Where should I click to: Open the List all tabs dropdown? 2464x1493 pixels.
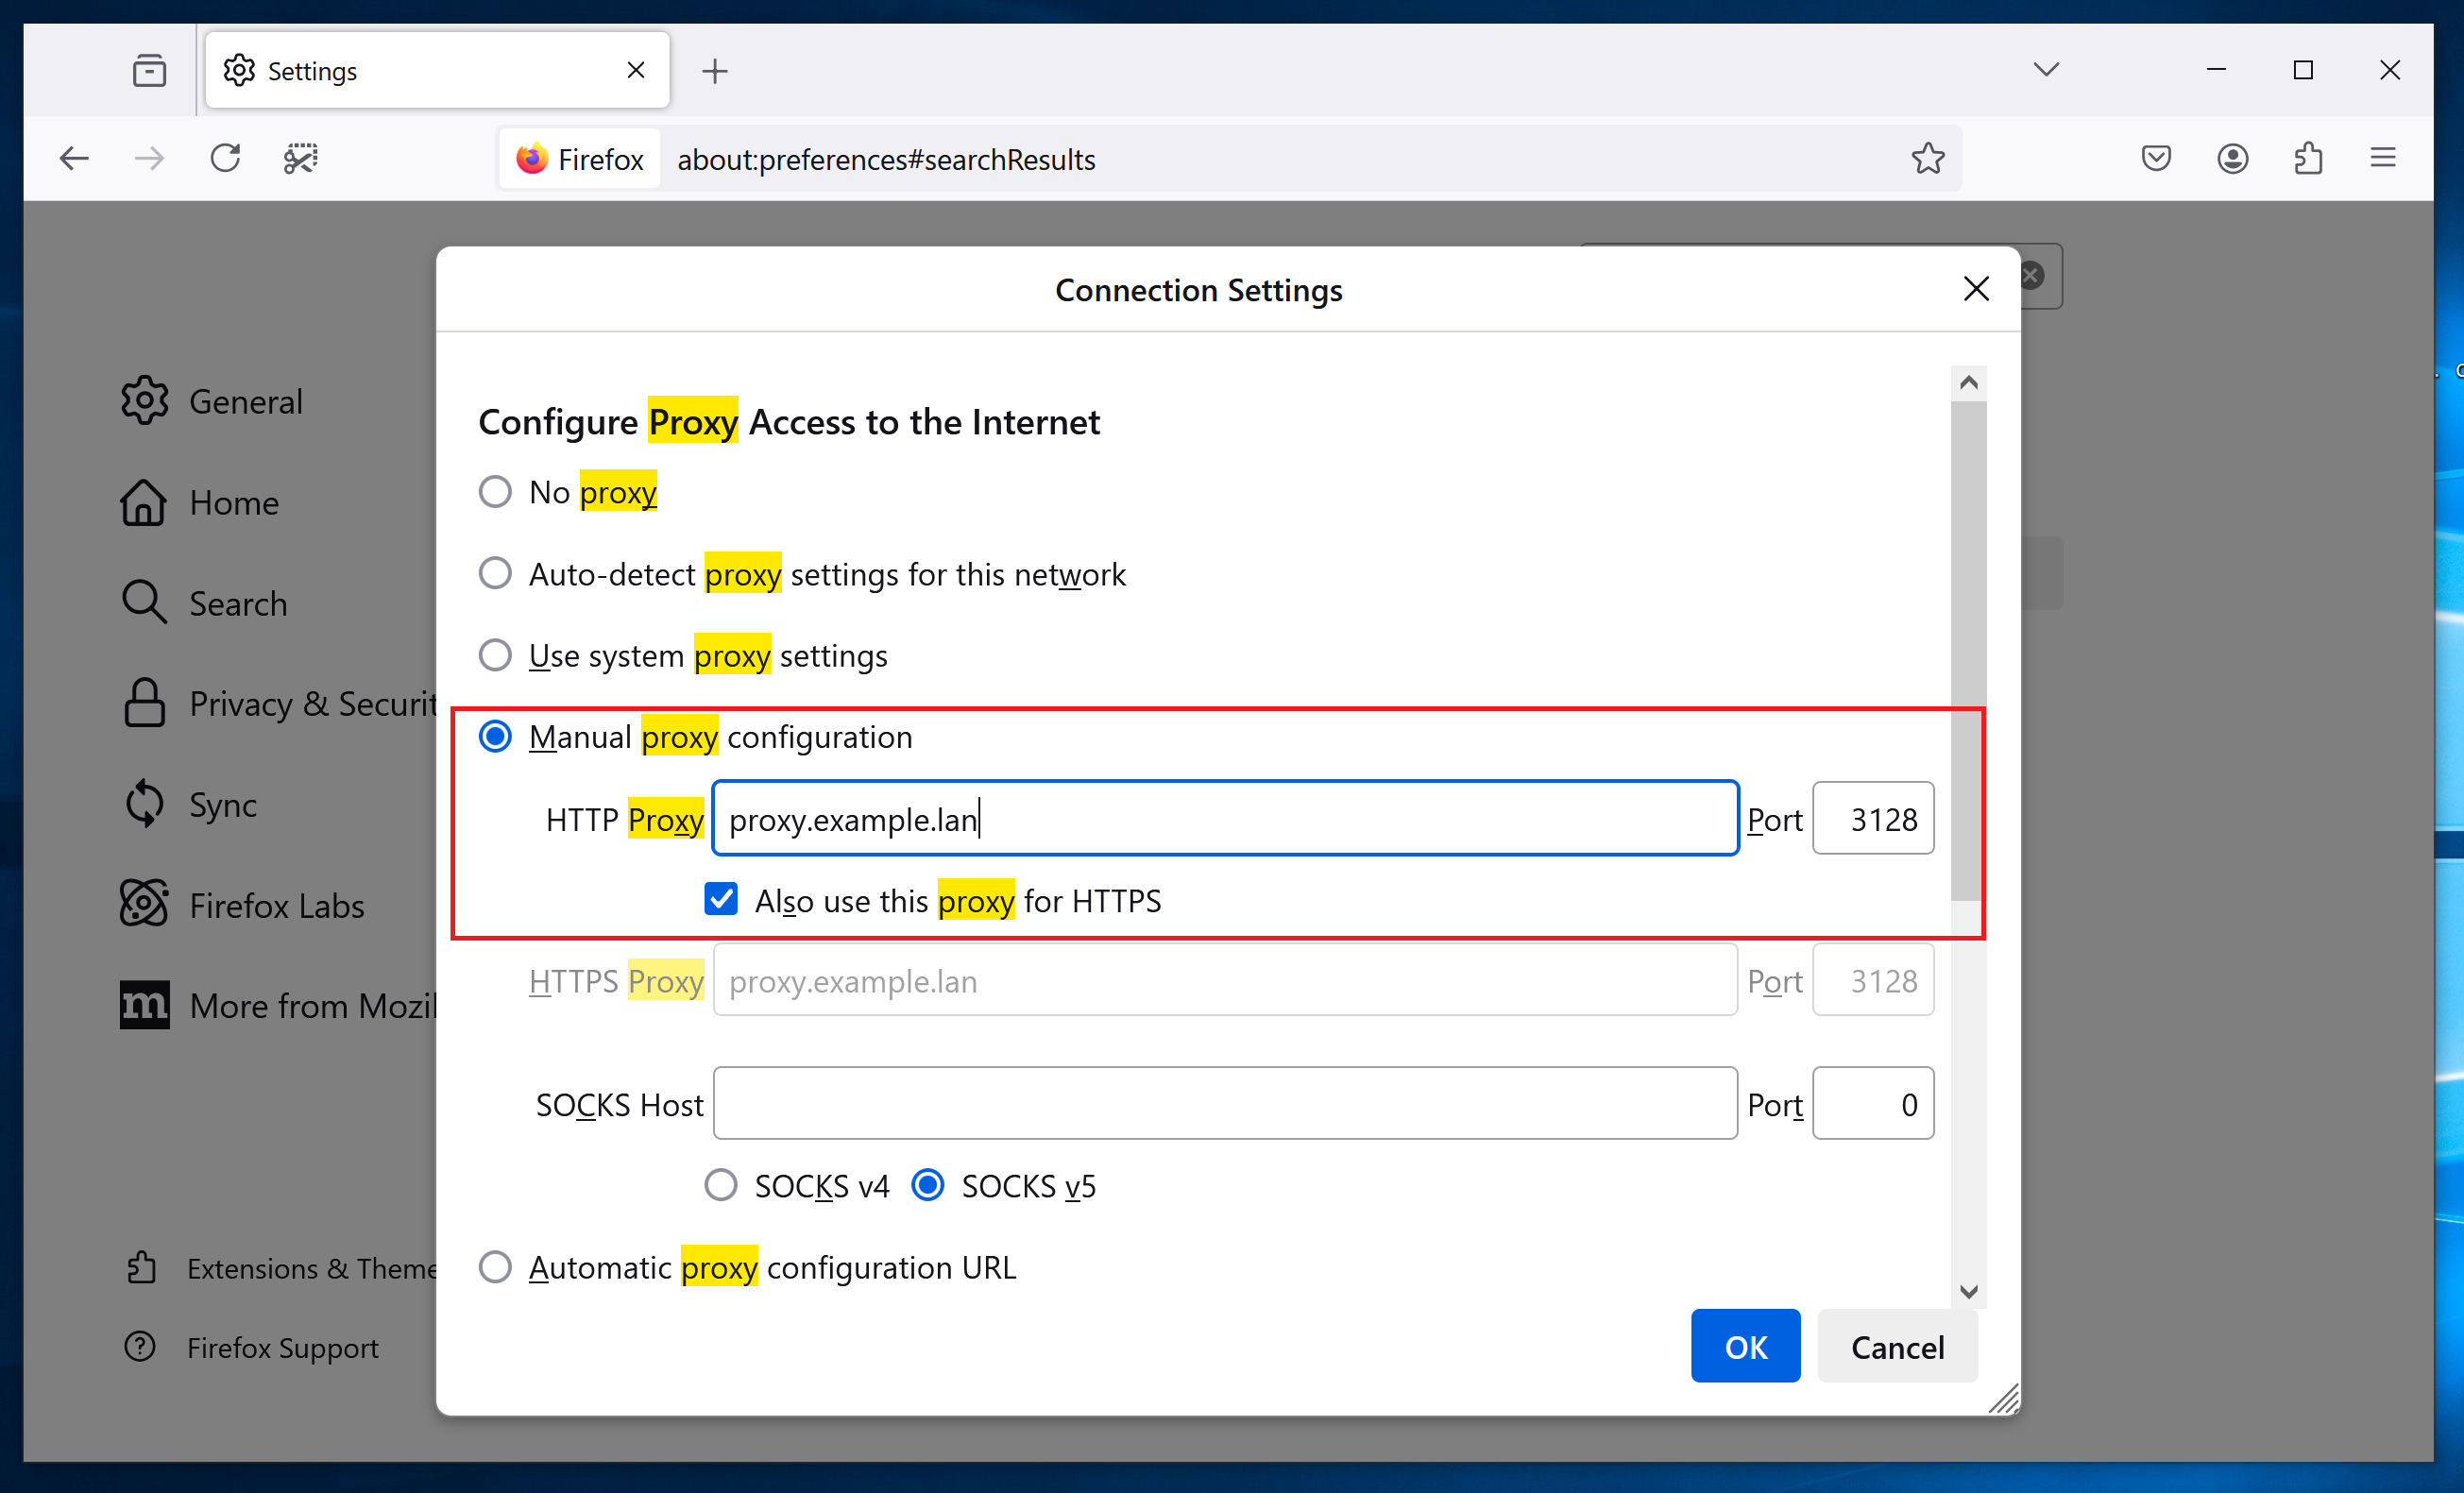(x=2046, y=70)
